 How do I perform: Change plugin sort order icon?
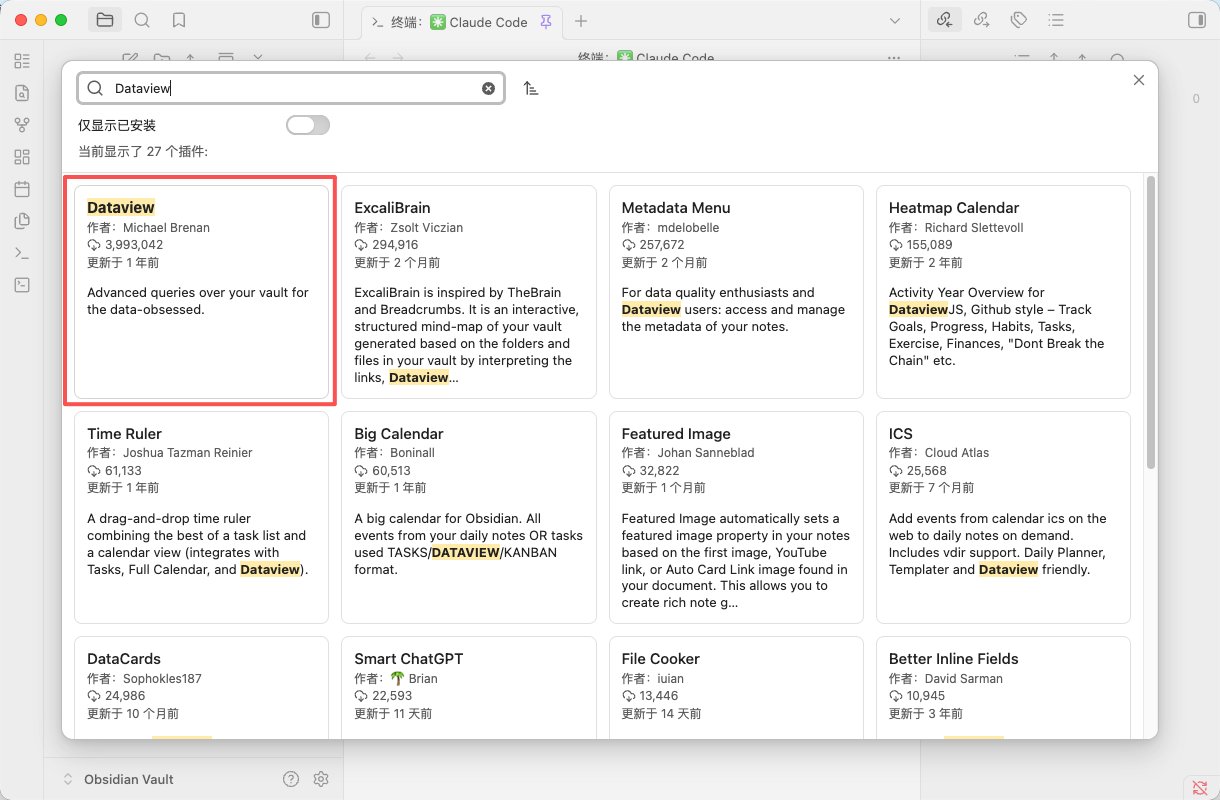[x=531, y=88]
